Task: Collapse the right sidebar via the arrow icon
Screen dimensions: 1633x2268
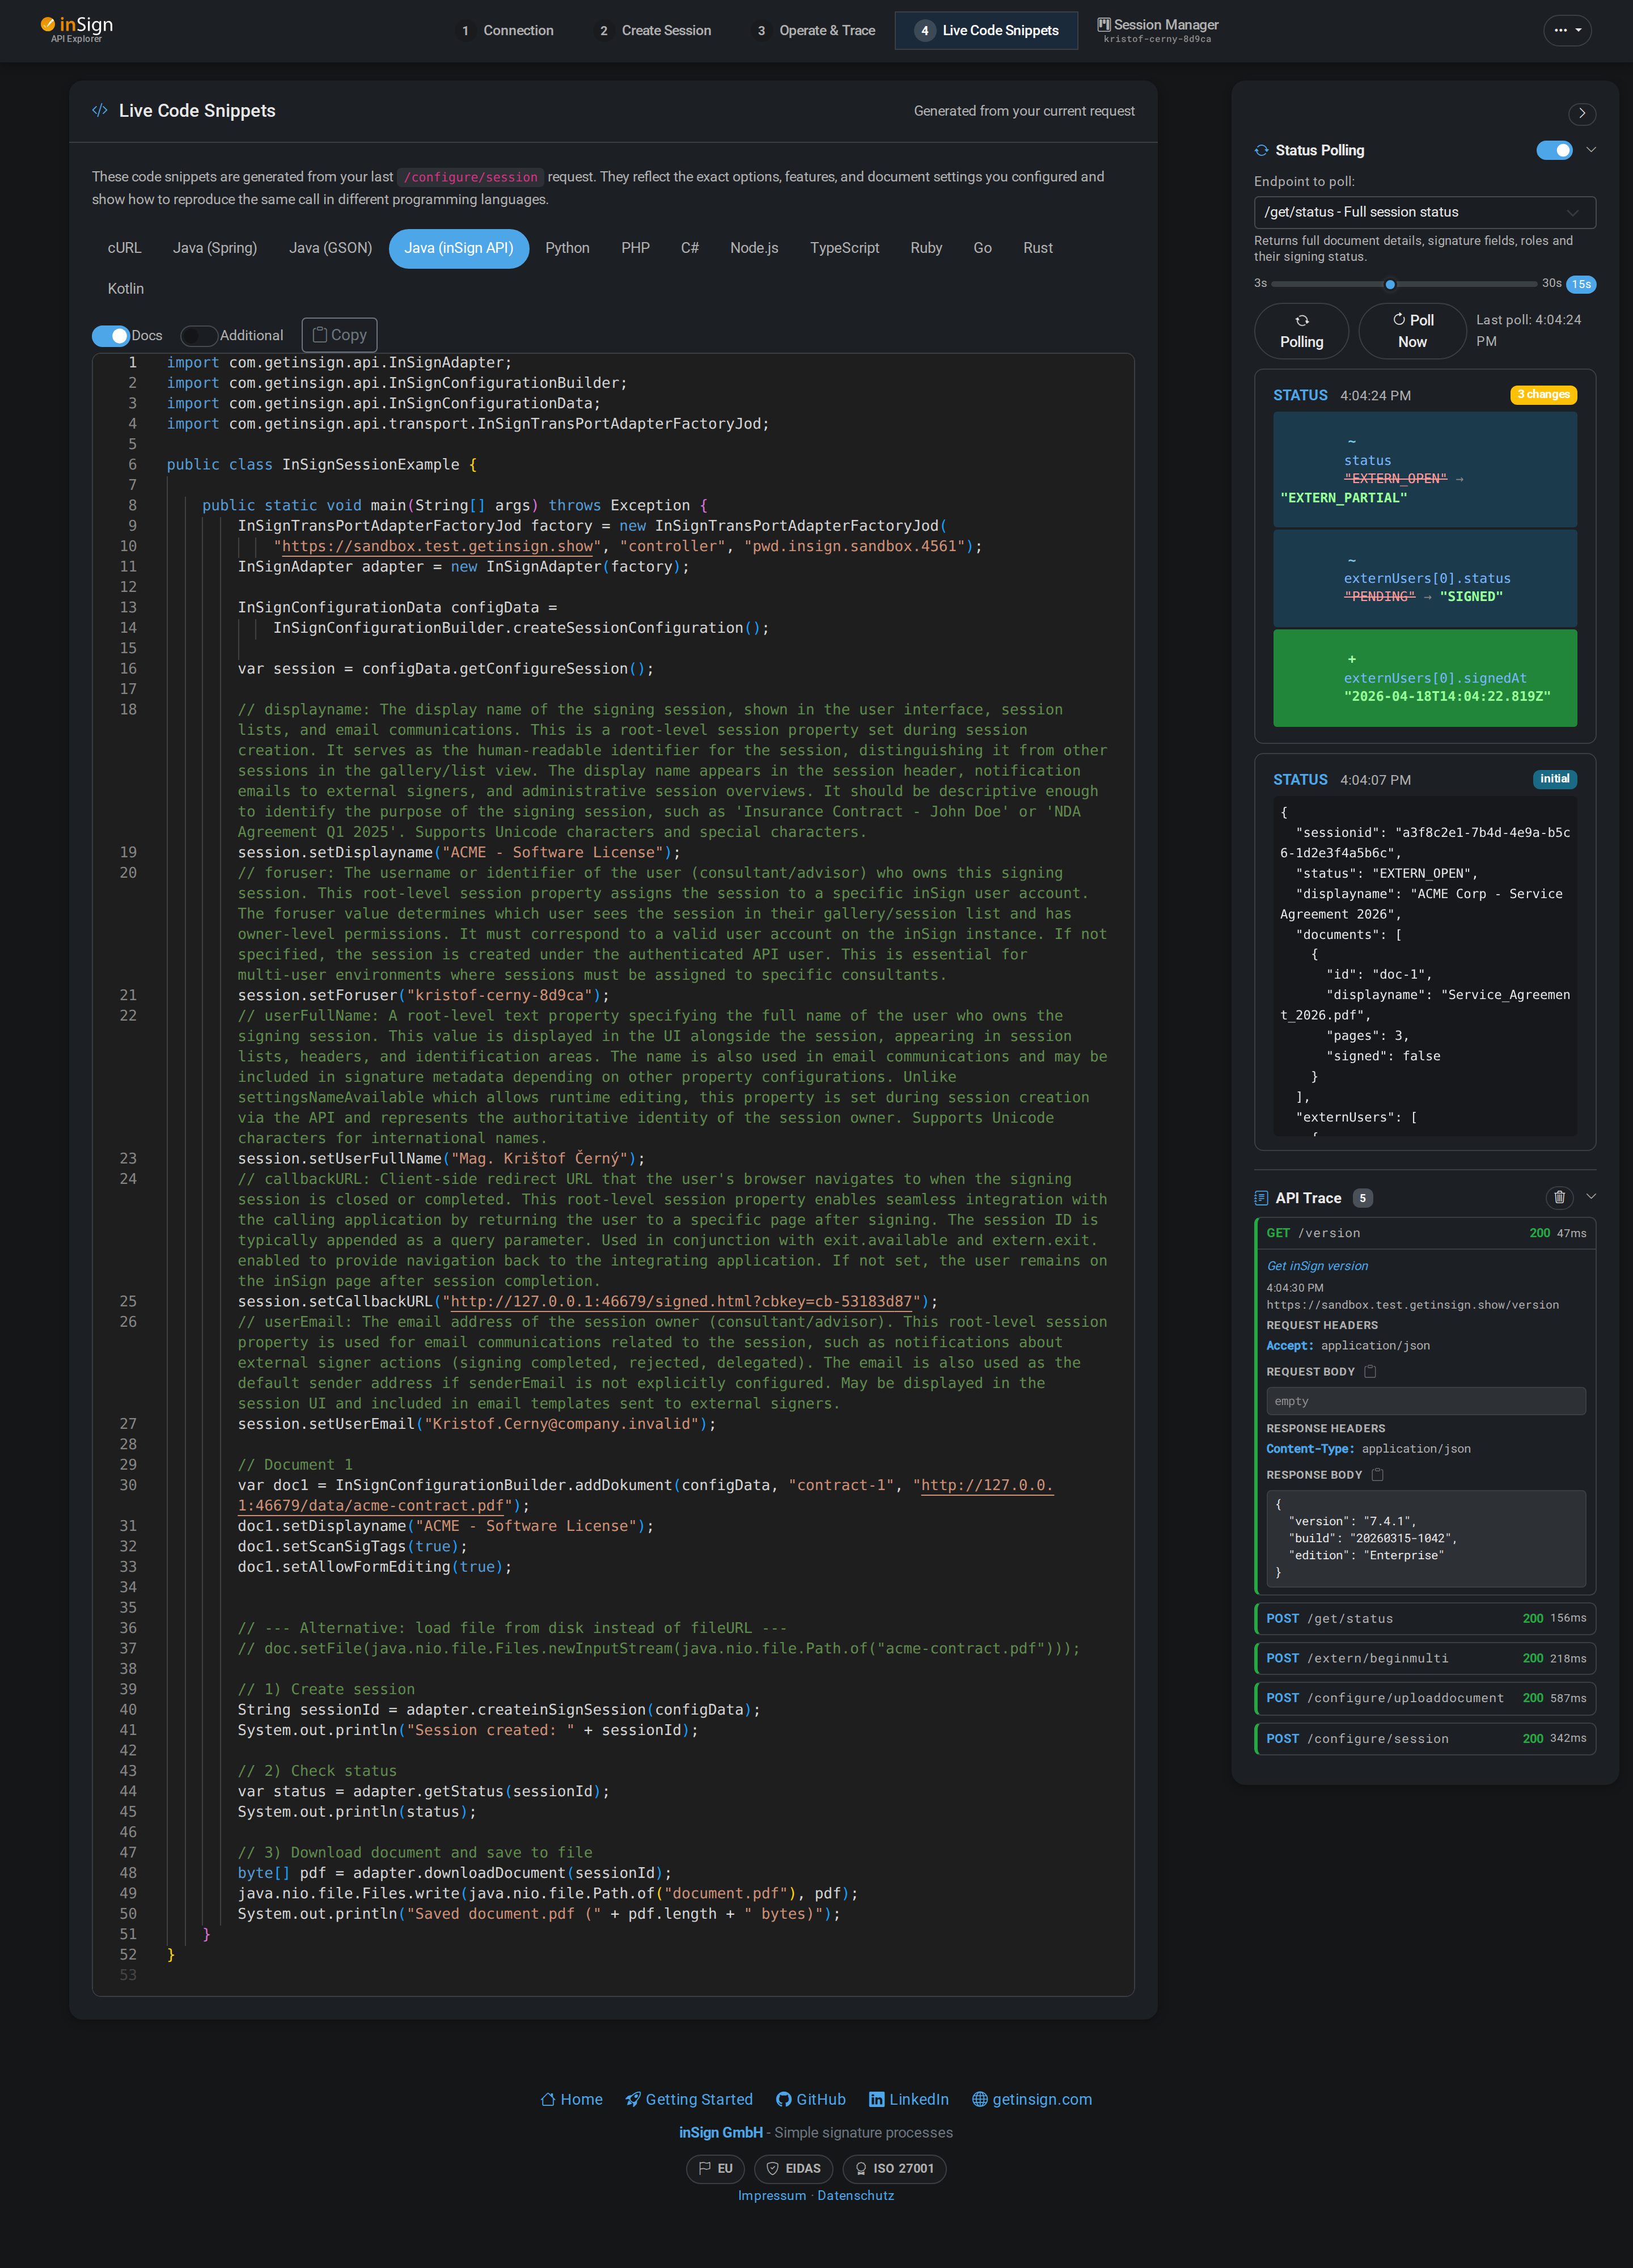Action: (1582, 115)
